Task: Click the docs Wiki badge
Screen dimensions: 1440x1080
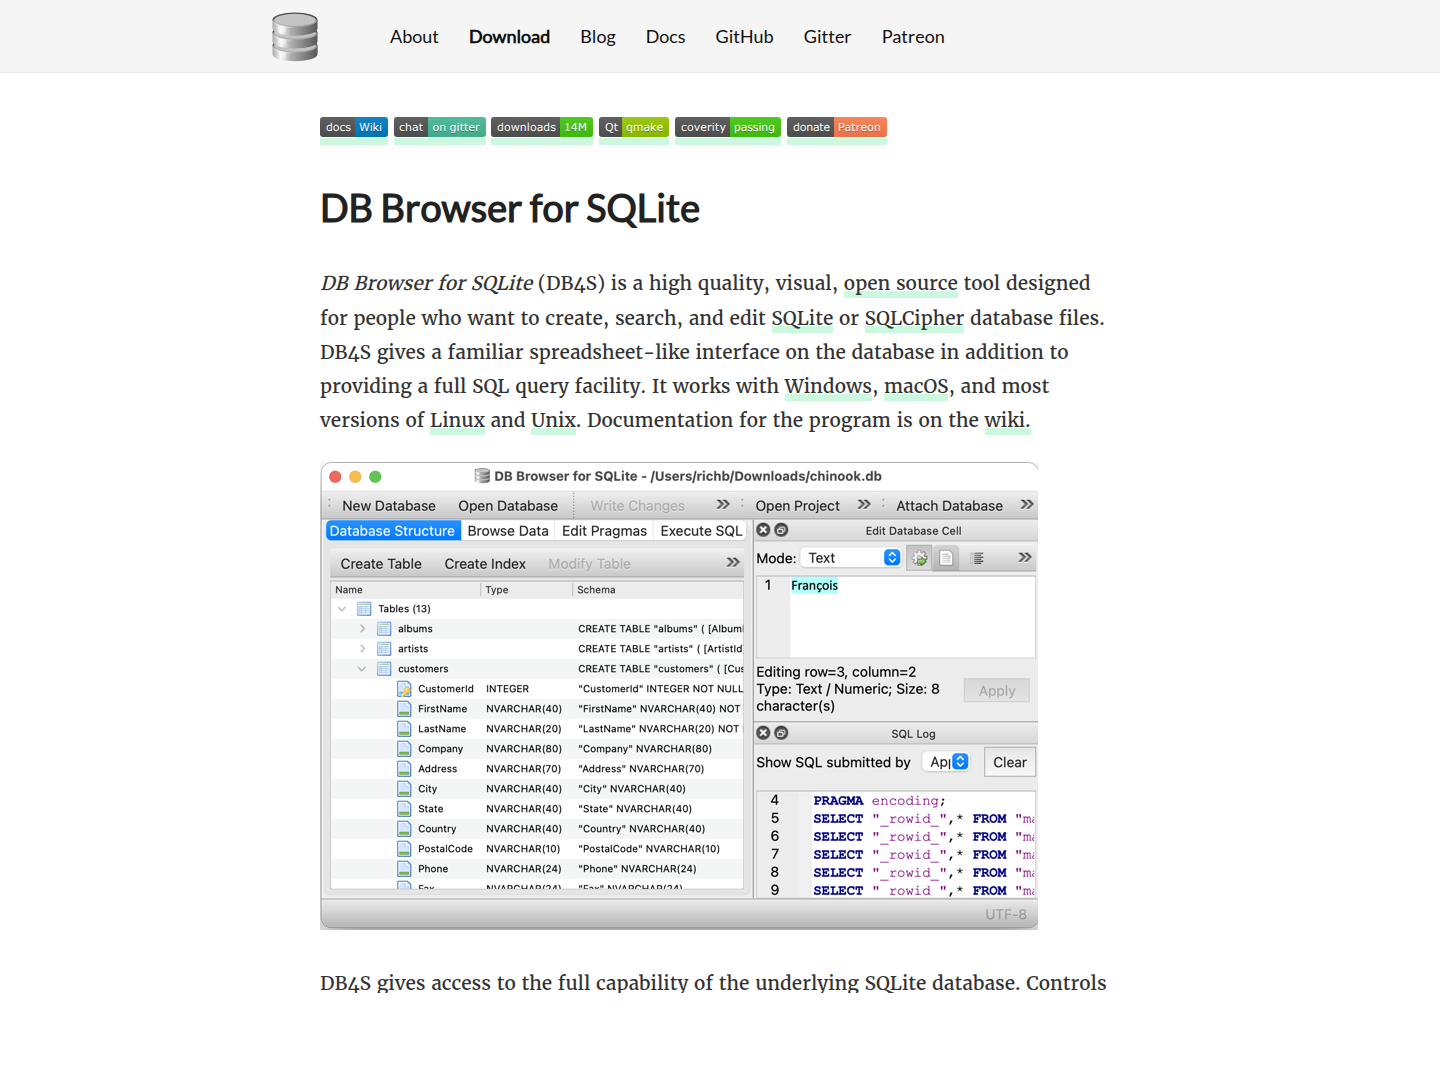Action: coord(354,127)
